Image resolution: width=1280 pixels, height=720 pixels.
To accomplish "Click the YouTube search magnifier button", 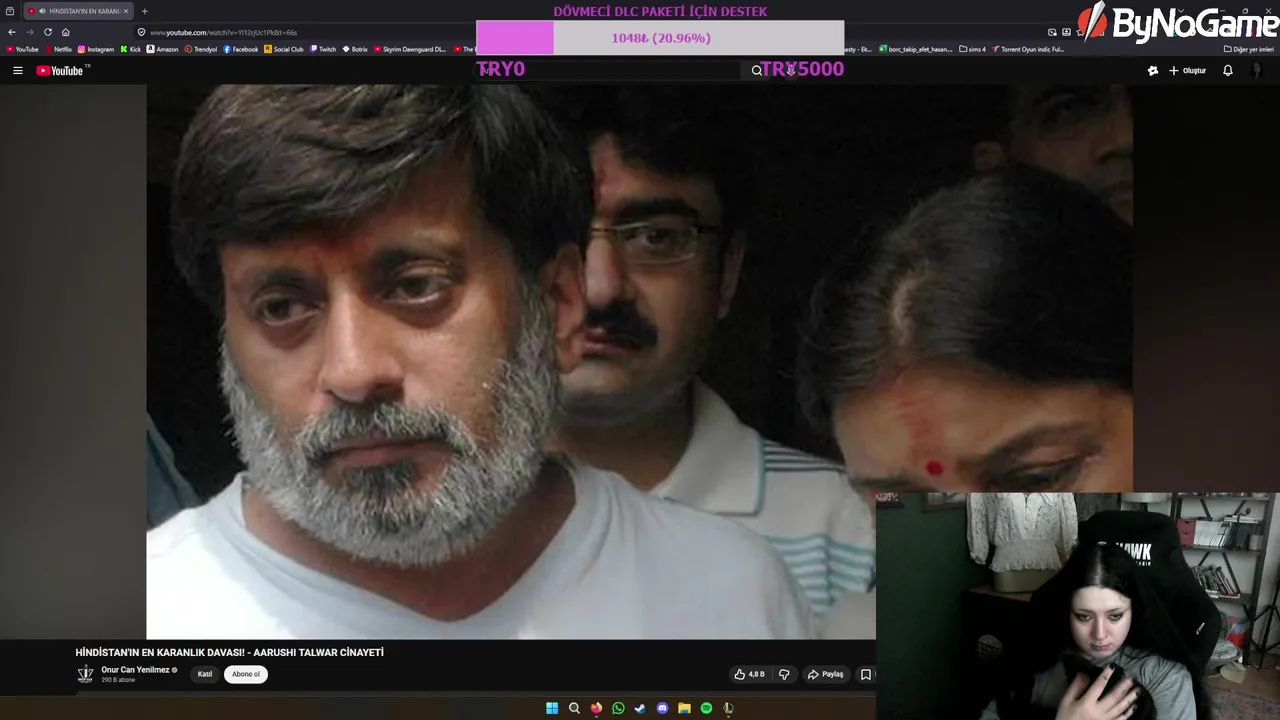I will 757,70.
